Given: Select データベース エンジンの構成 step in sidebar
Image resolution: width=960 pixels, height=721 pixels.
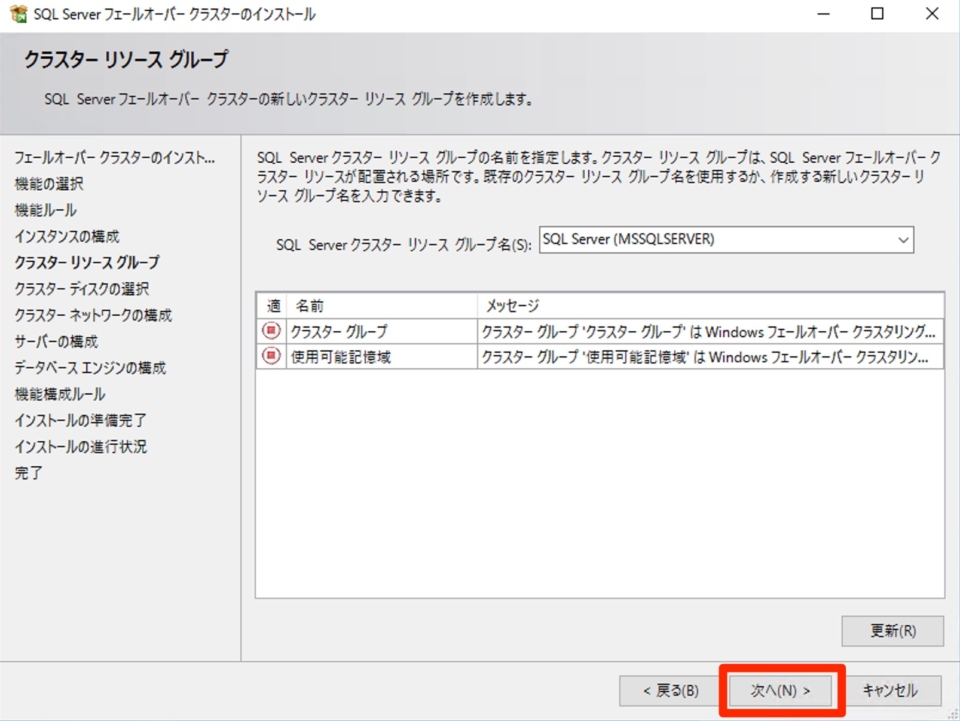Looking at the screenshot, I should [x=90, y=368].
